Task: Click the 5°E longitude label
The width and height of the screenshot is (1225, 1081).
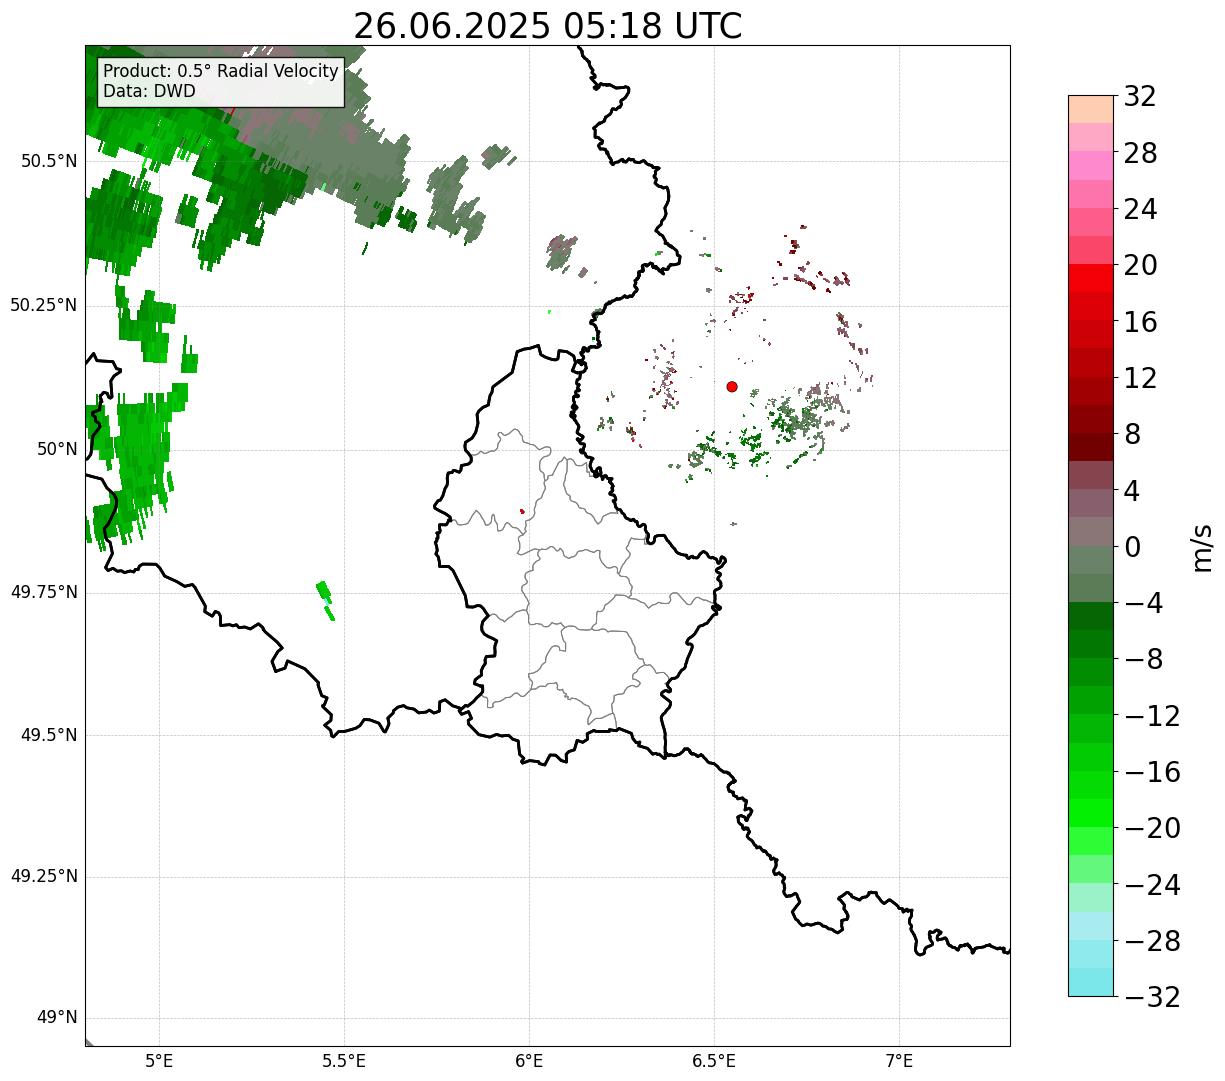Action: (x=159, y=1061)
